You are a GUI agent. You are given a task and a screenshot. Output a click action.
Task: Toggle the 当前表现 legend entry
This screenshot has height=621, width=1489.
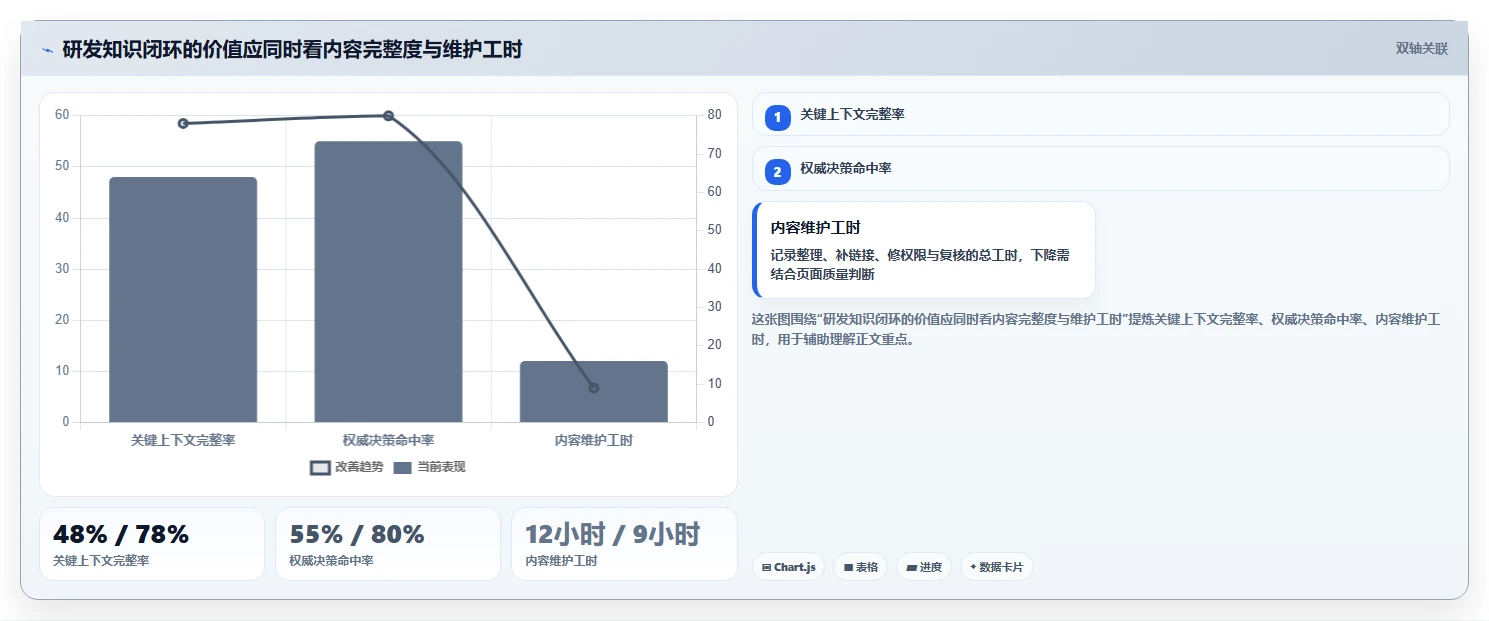[429, 467]
